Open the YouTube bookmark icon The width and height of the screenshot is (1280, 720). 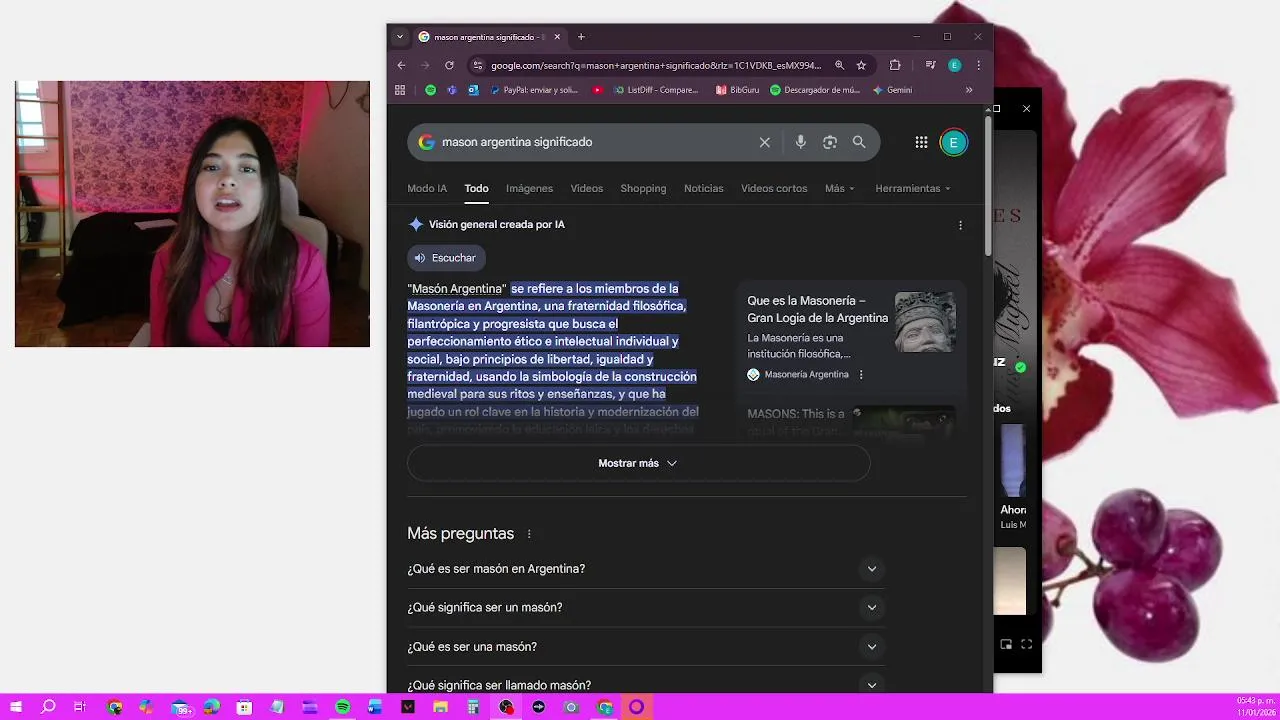coord(597,90)
